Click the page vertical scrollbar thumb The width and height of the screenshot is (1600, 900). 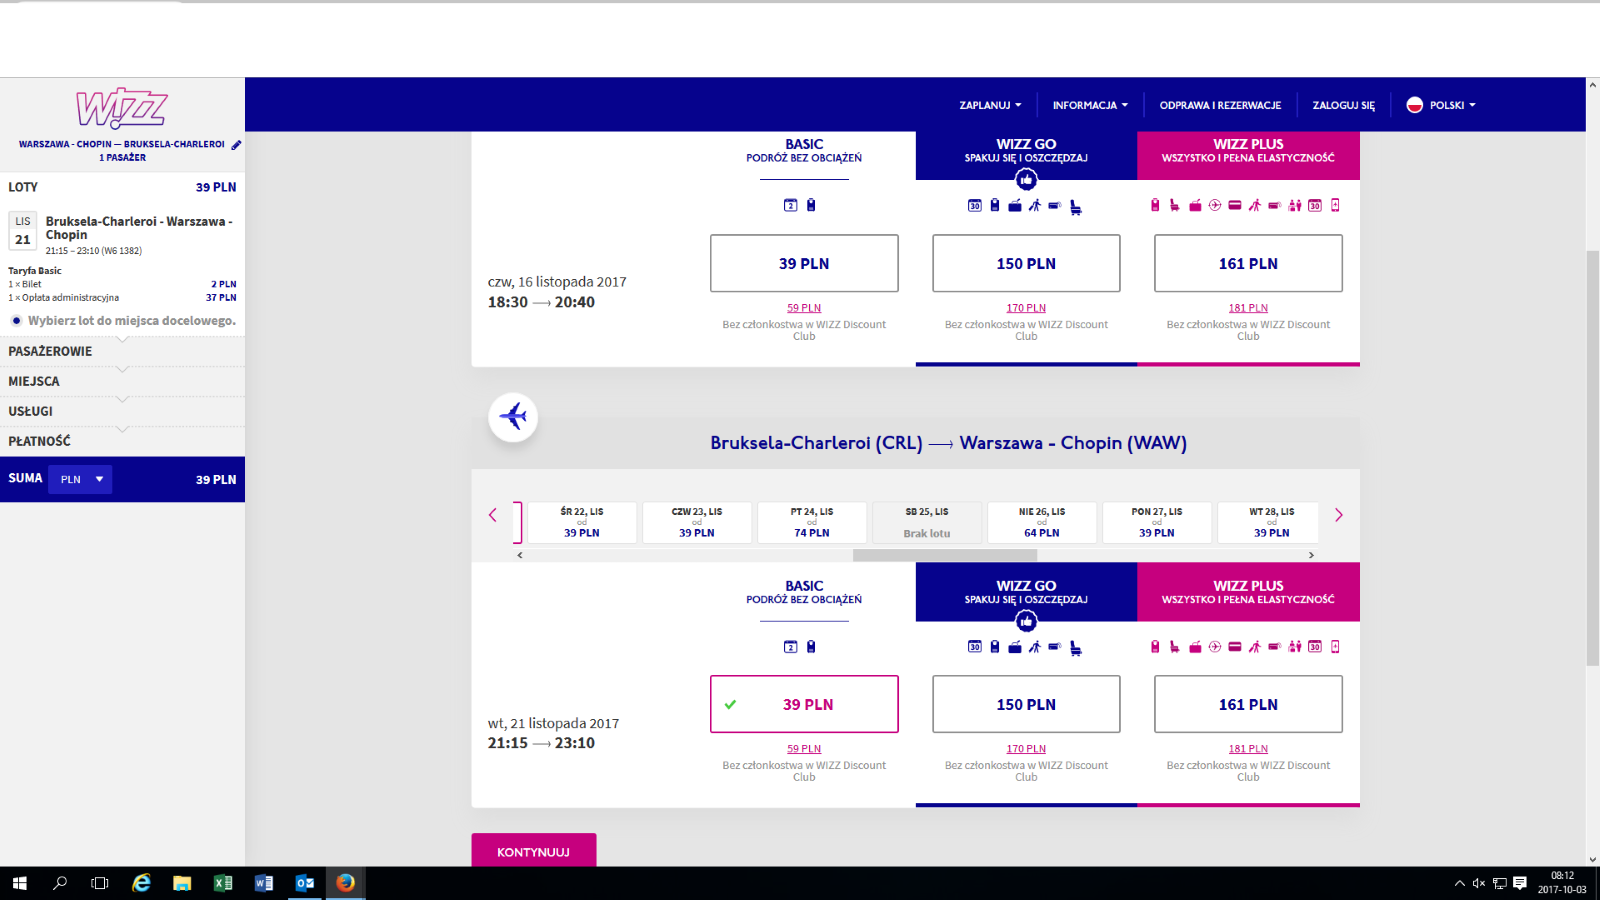1592,458
